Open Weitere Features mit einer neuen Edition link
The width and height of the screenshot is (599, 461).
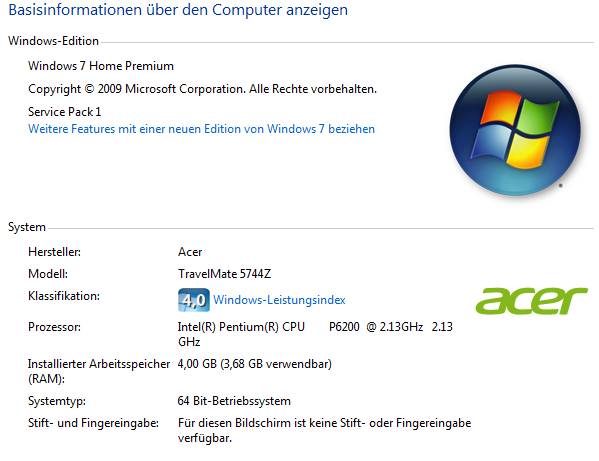[201, 129]
